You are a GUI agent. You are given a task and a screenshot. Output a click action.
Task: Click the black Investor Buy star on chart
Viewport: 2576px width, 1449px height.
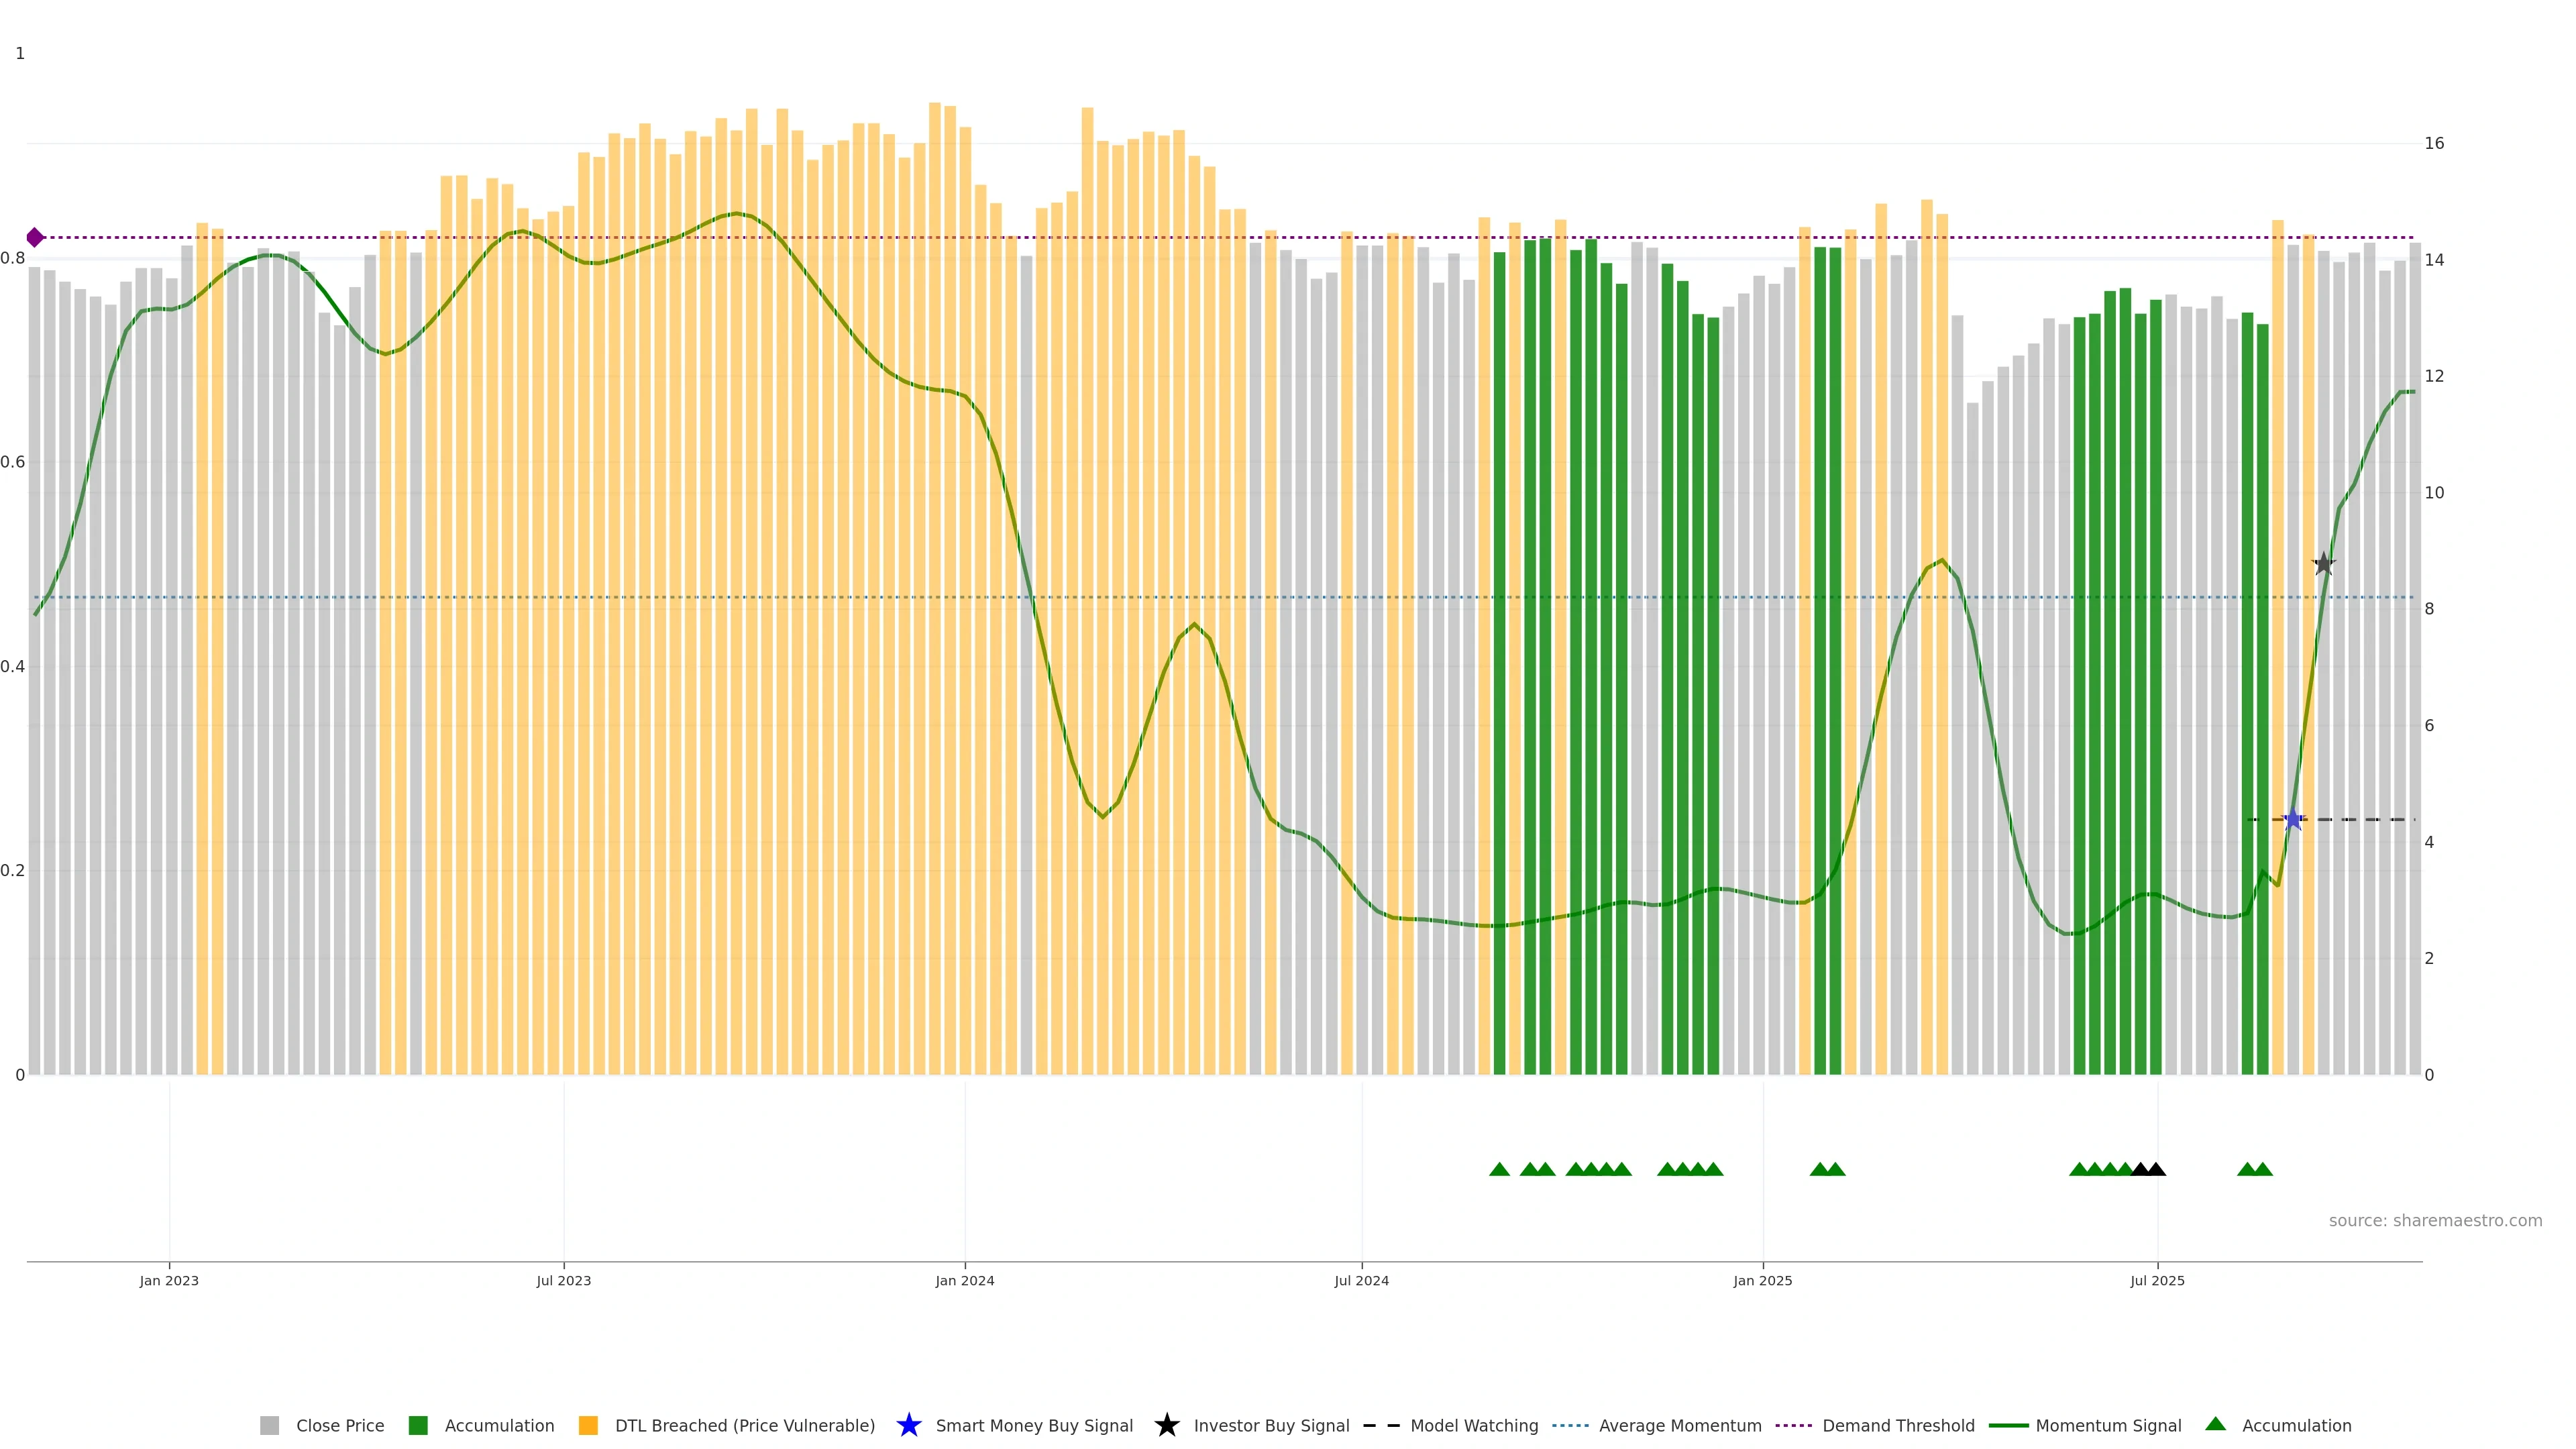point(2324,564)
